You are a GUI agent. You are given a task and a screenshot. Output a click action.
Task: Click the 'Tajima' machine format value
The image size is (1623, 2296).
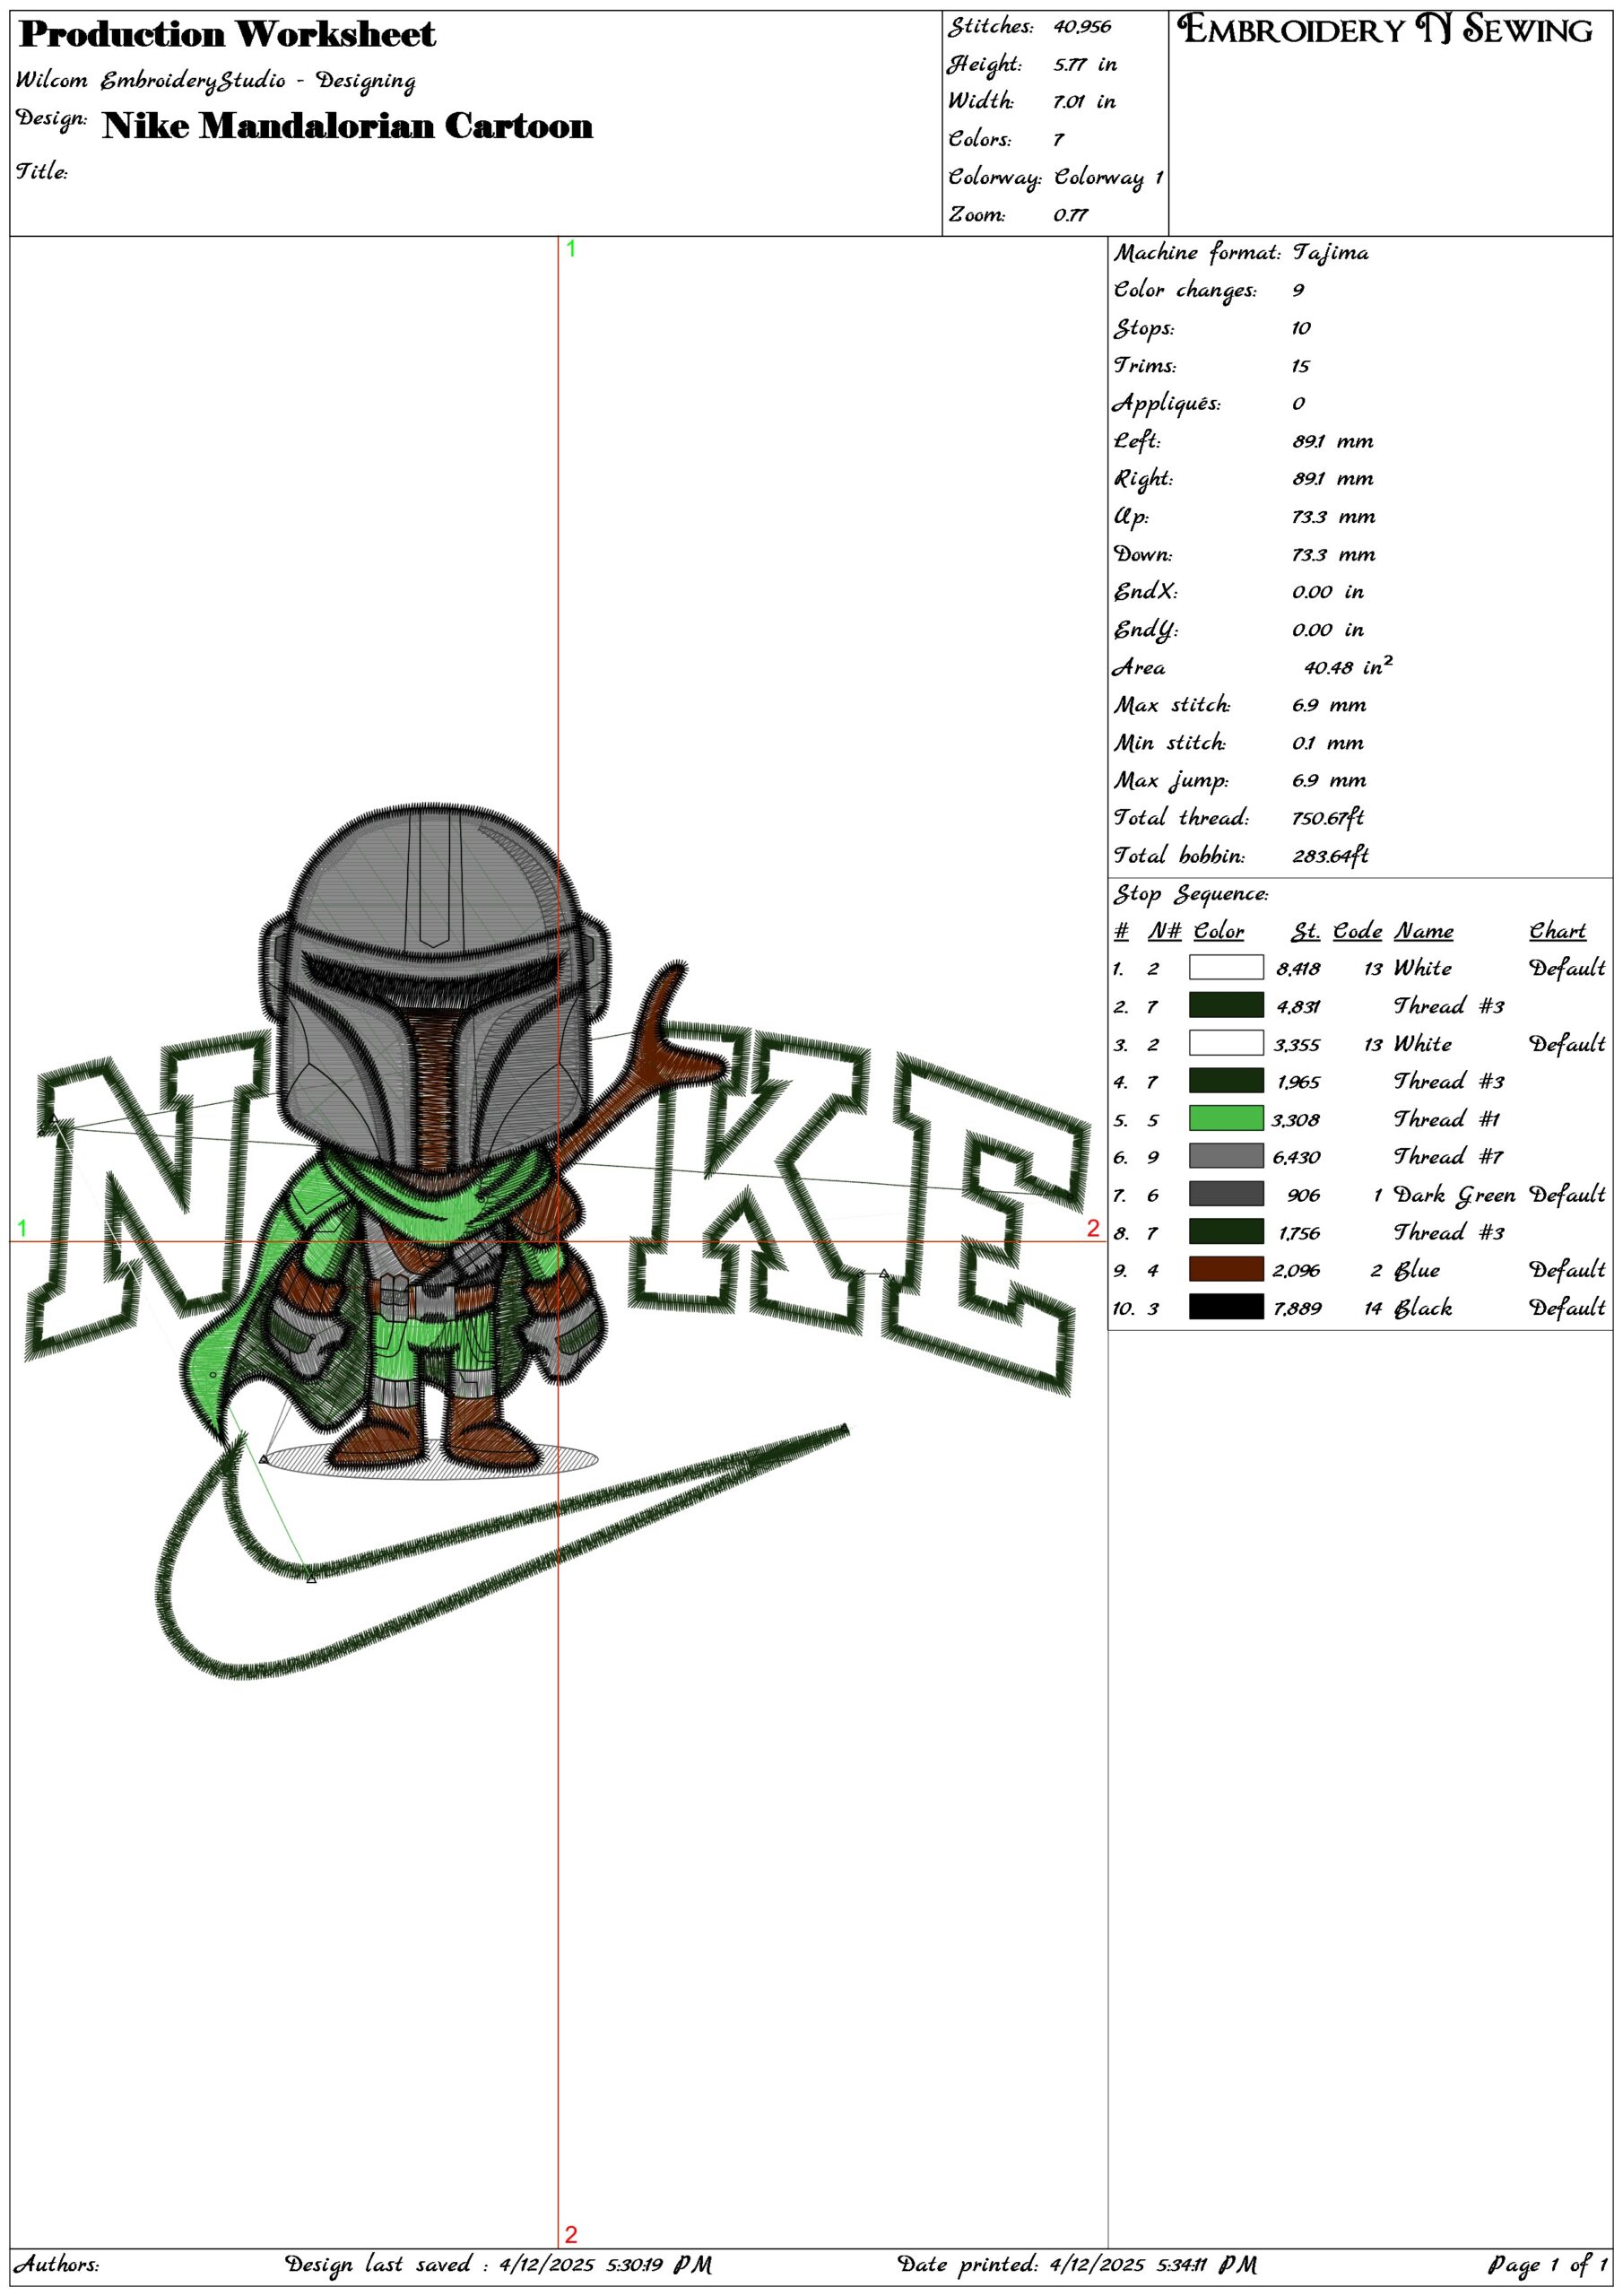(1330, 253)
